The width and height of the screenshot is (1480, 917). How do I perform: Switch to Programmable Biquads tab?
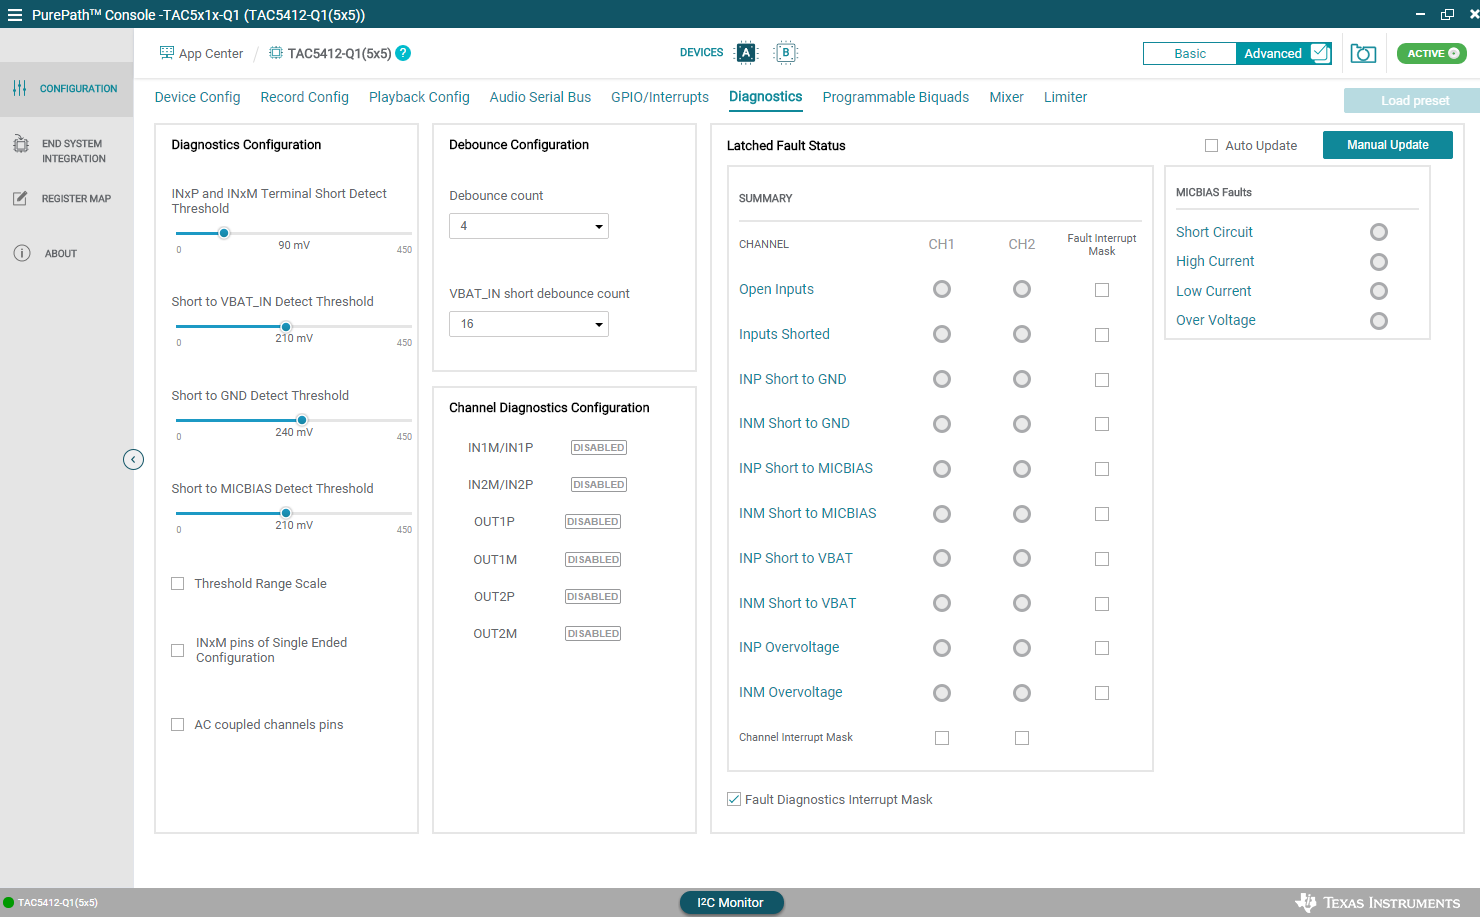(895, 97)
